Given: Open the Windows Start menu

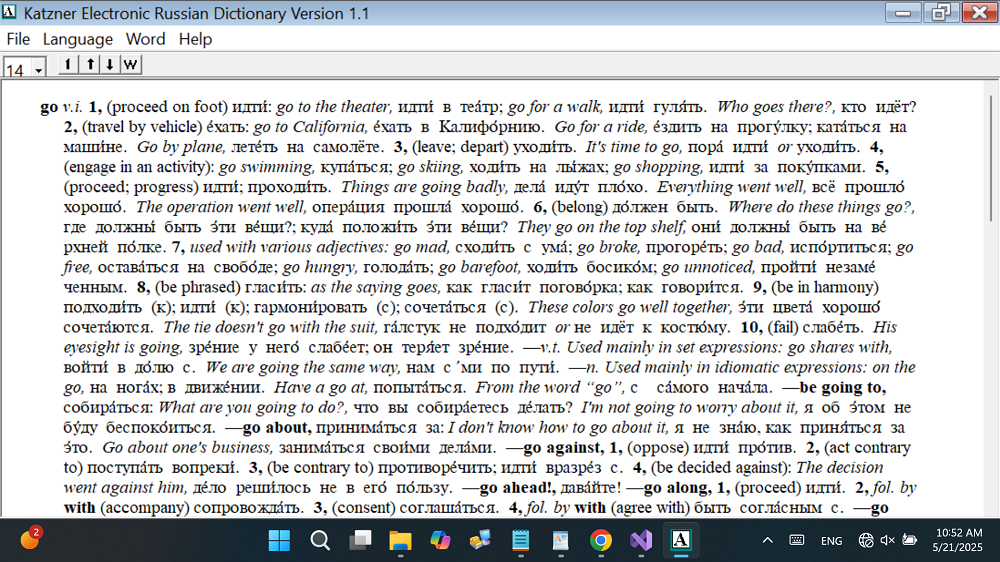Looking at the screenshot, I should click(x=279, y=540).
